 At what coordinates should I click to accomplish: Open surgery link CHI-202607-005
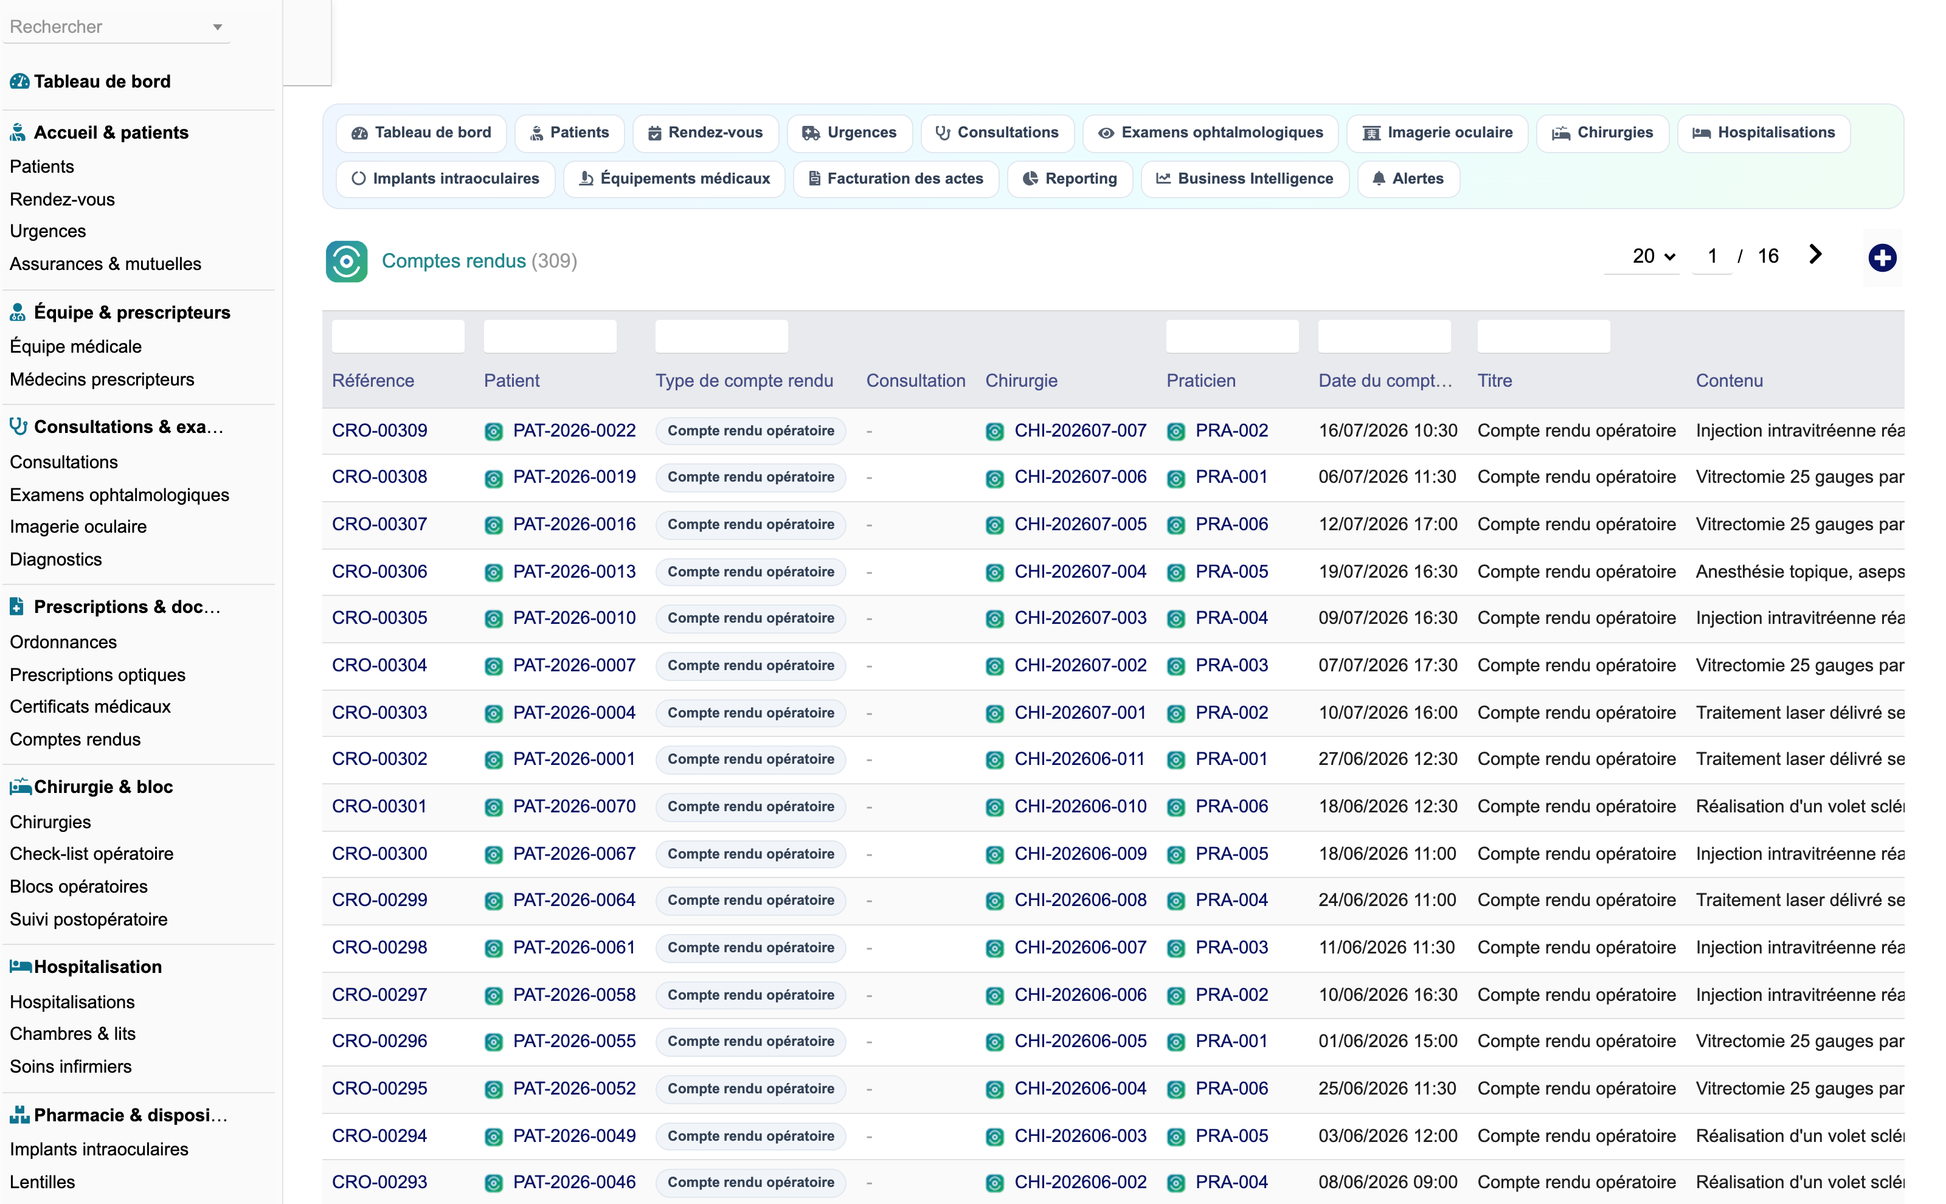tap(1080, 524)
